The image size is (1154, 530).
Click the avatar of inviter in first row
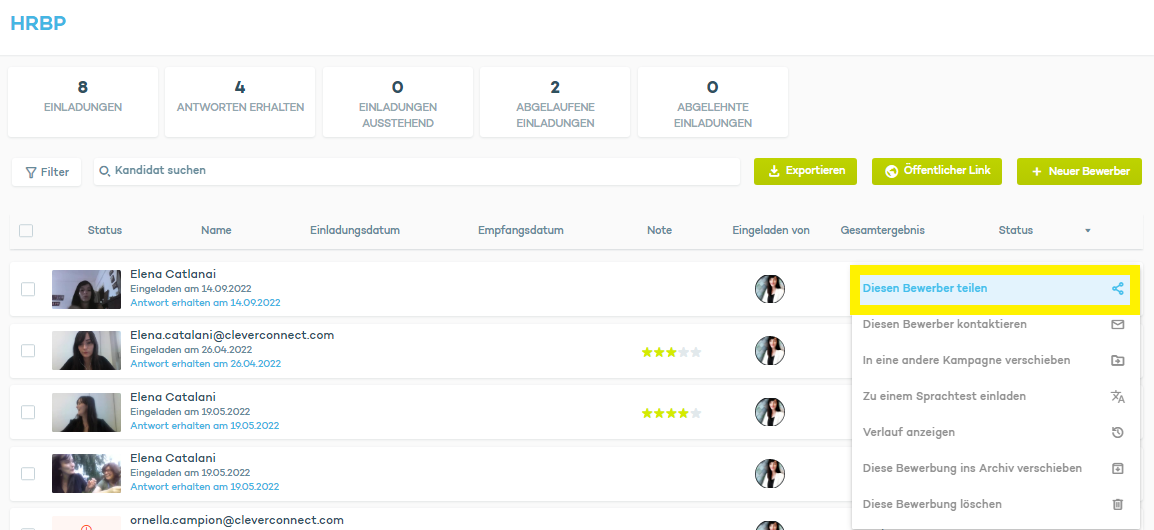(769, 289)
